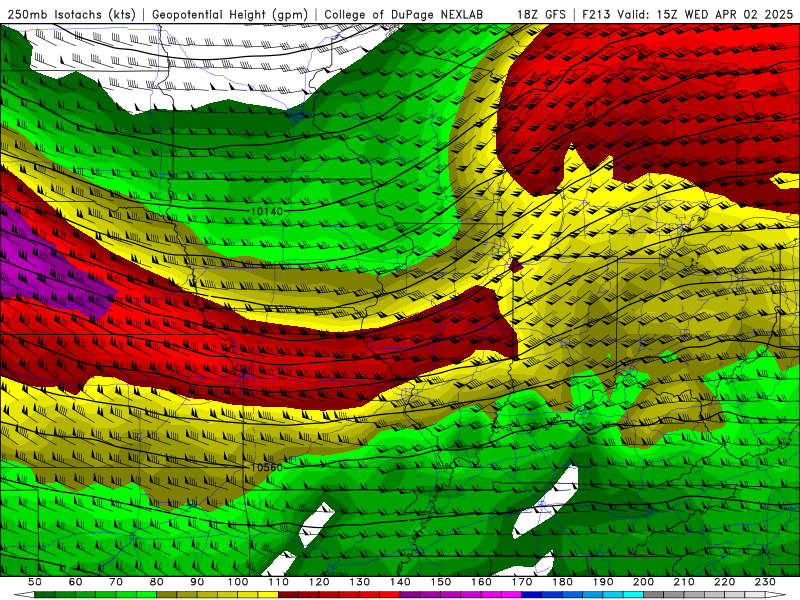
Task: Pick the dark gray swatch starting at 200
Action: tap(654, 594)
